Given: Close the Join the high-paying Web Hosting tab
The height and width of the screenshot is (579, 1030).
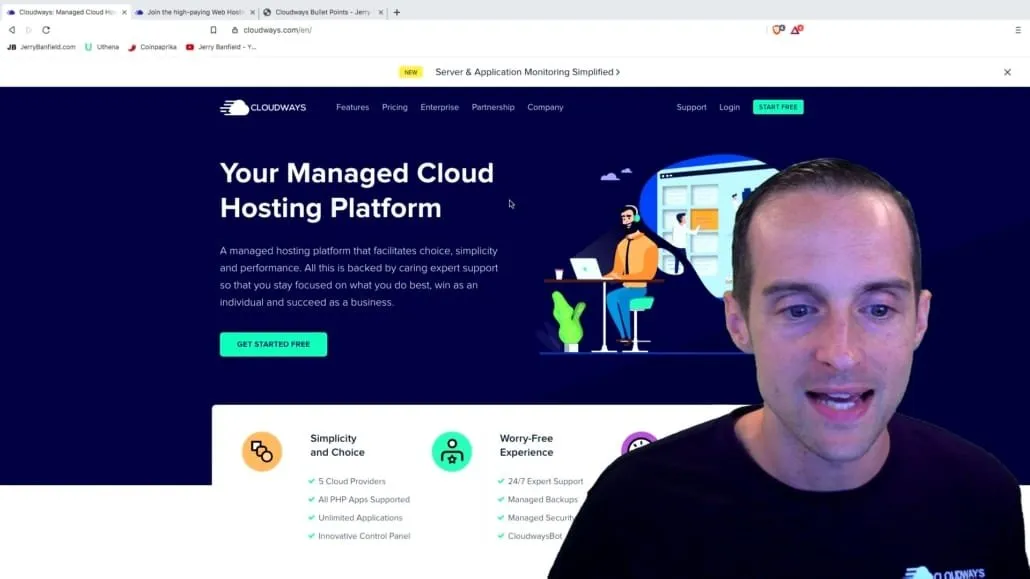Looking at the screenshot, I should [252, 12].
